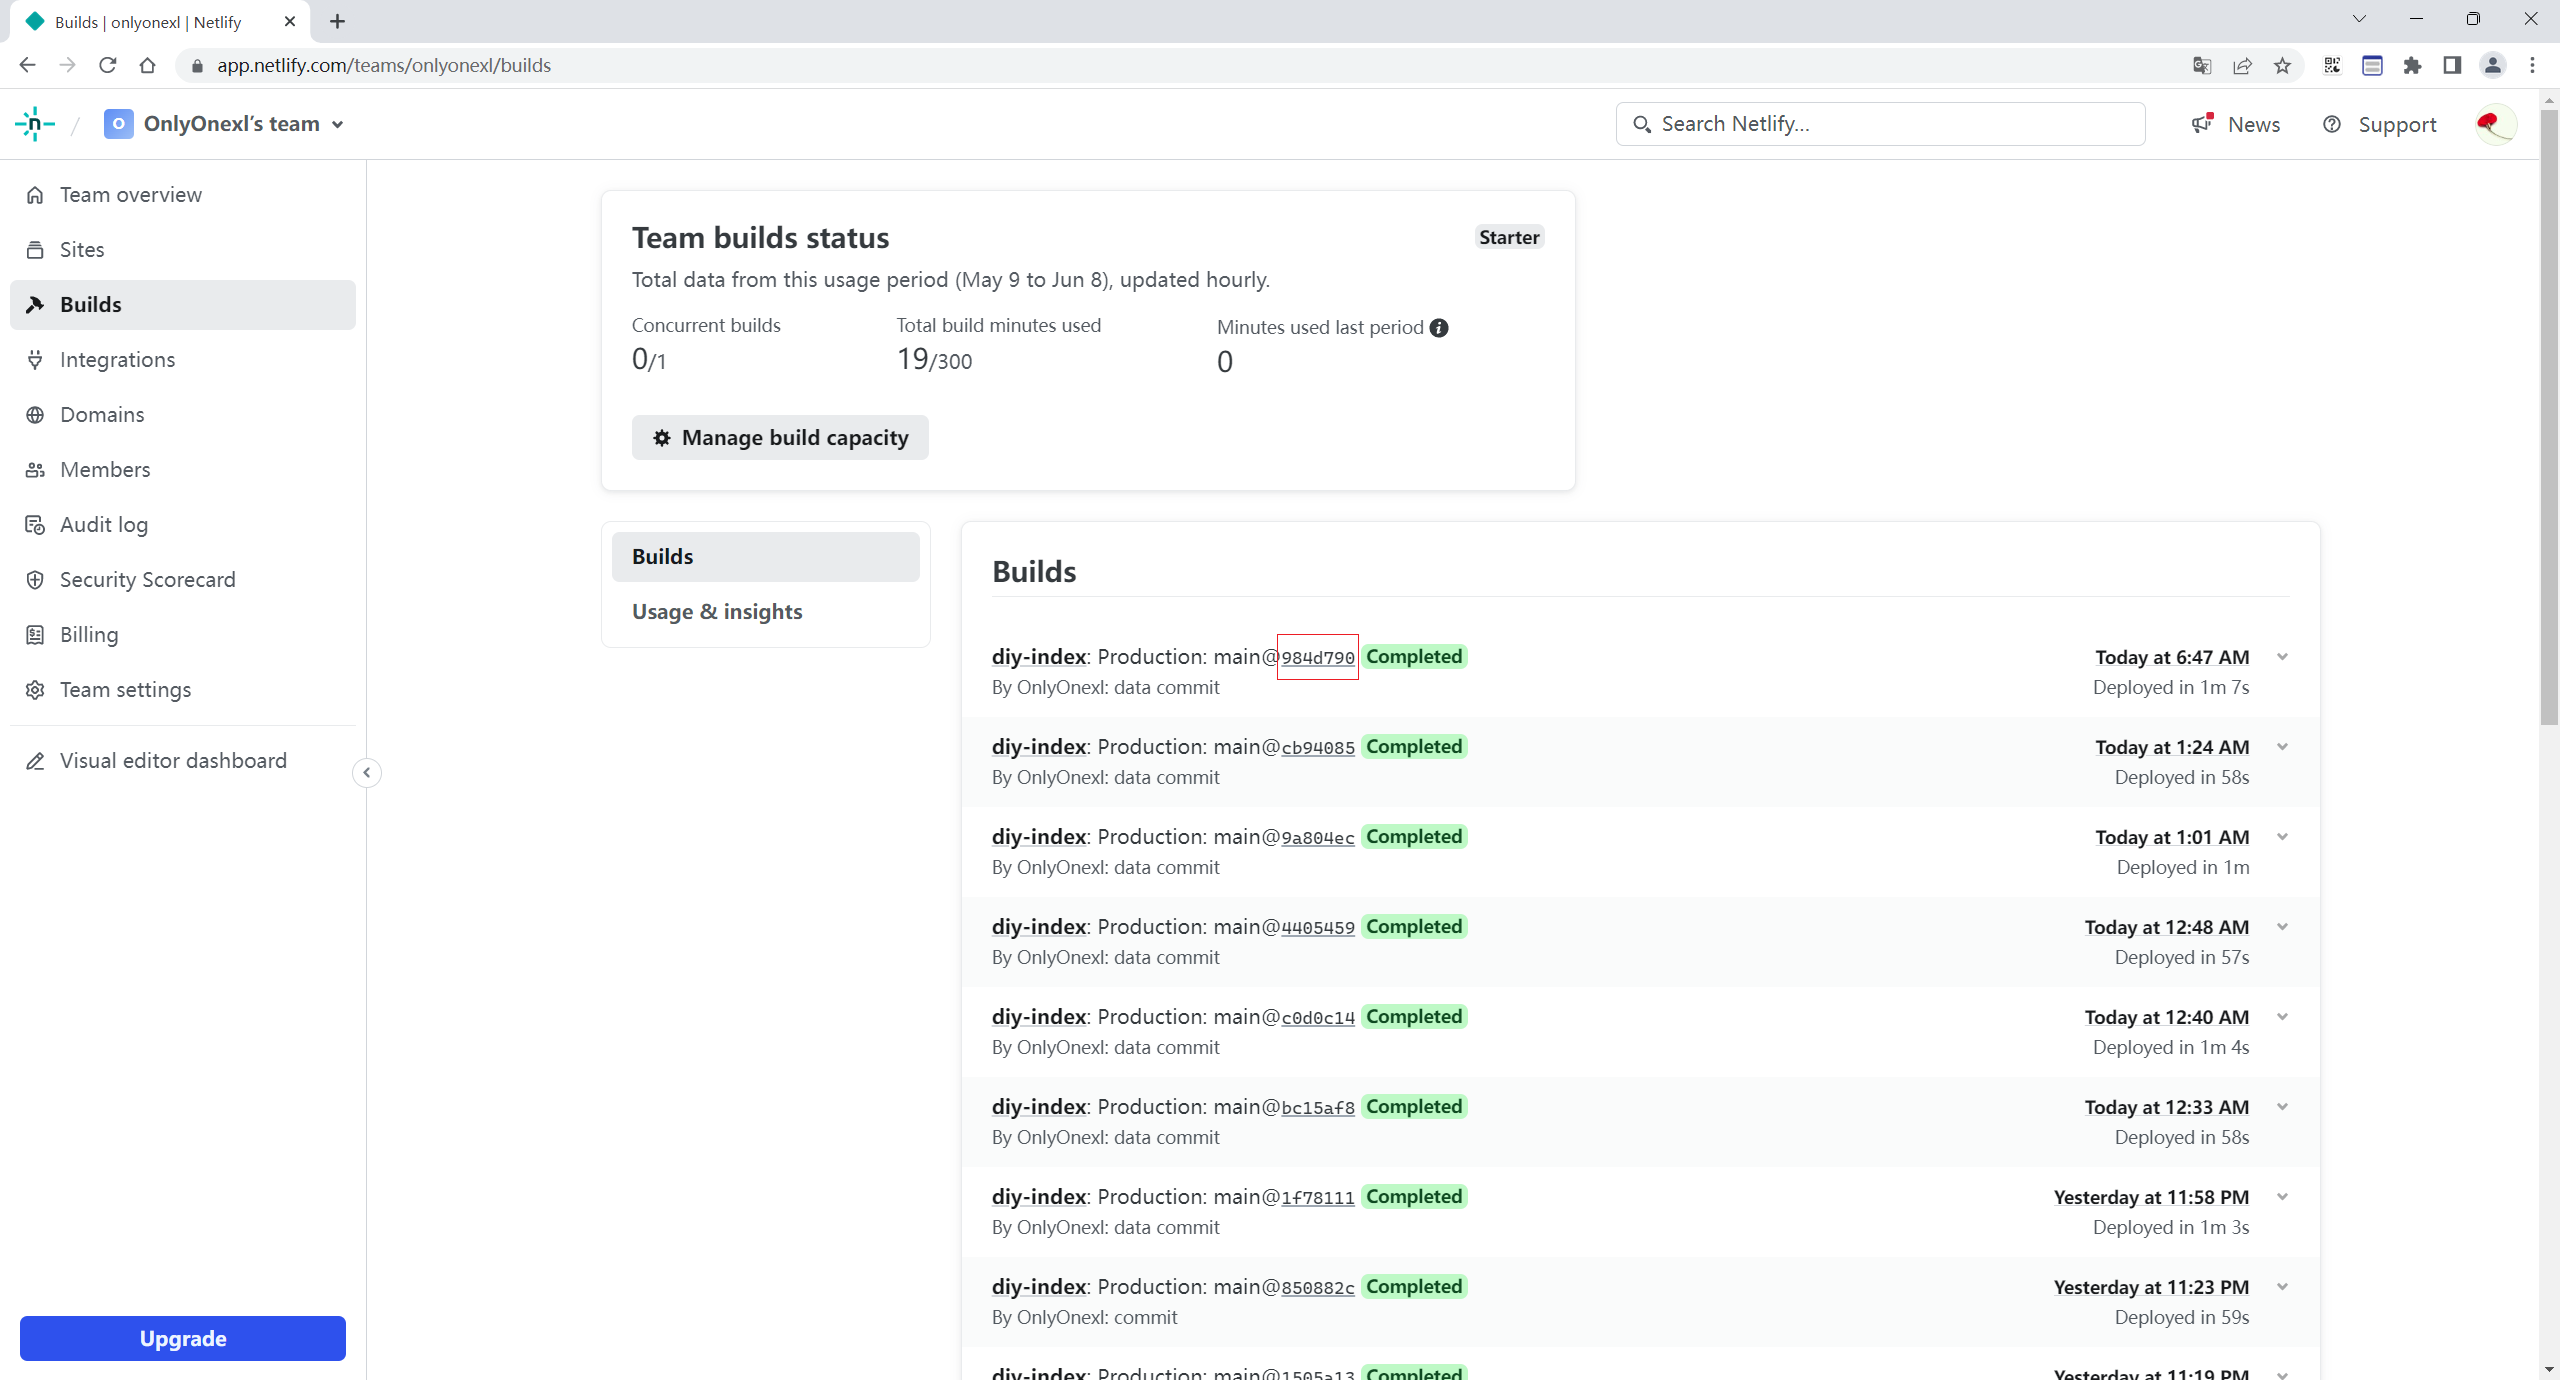
Task: Go to Team overview
Action: 183,195
